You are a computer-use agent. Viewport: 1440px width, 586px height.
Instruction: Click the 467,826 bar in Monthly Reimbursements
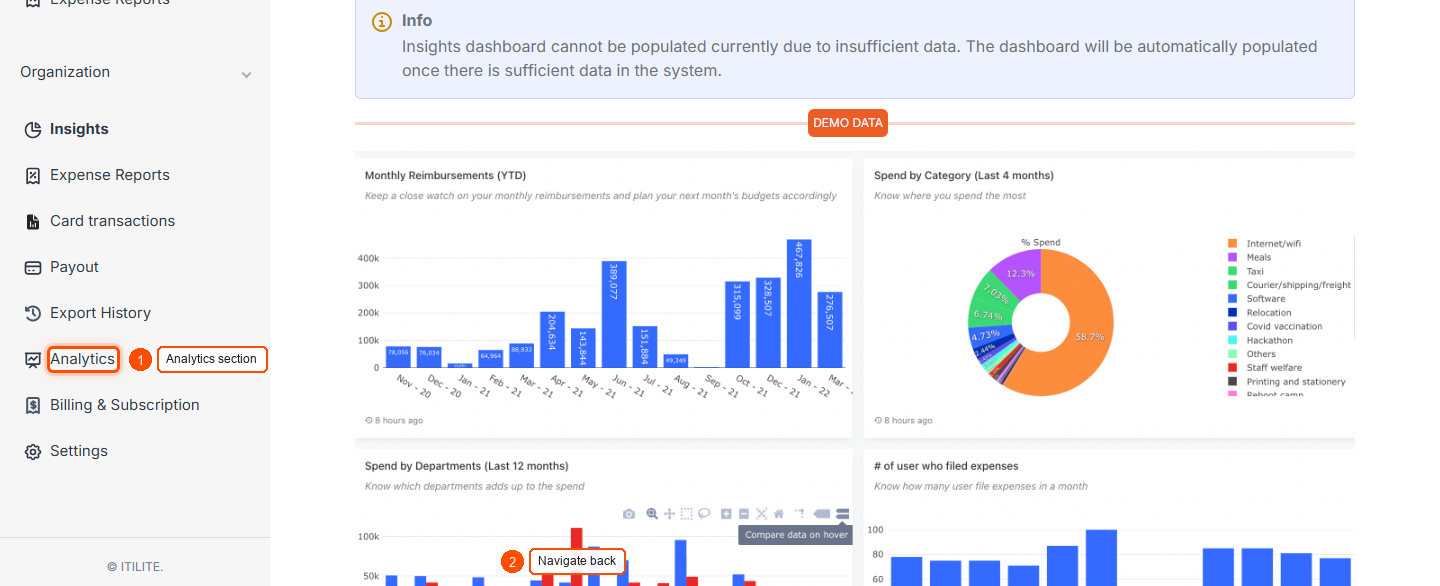coord(798,304)
